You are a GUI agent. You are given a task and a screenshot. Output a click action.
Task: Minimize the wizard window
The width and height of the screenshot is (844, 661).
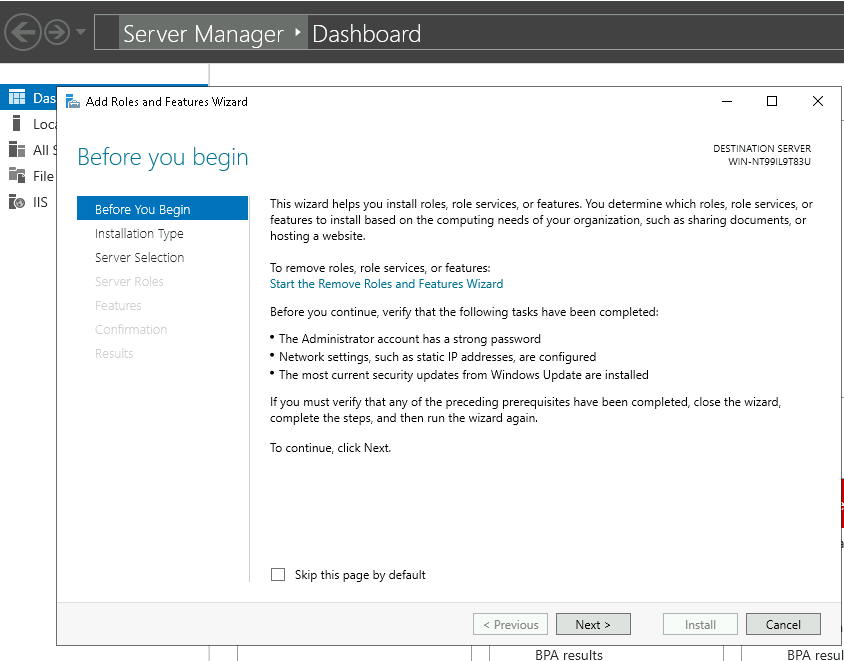click(727, 101)
